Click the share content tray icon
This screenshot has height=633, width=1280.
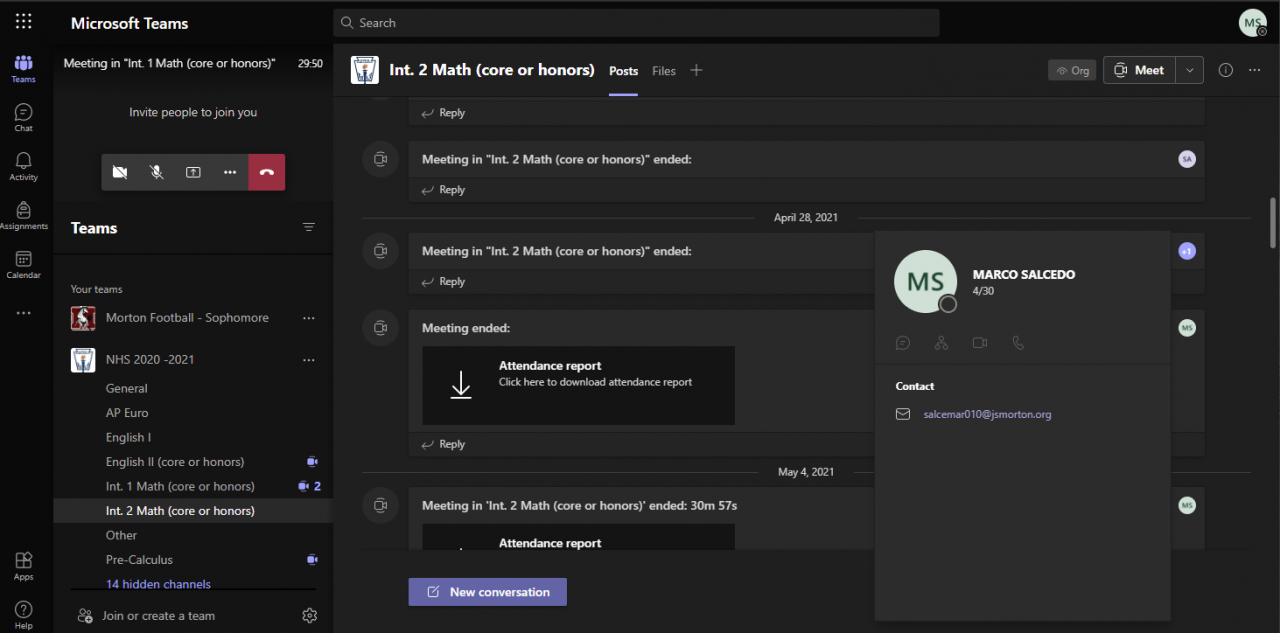click(x=193, y=172)
